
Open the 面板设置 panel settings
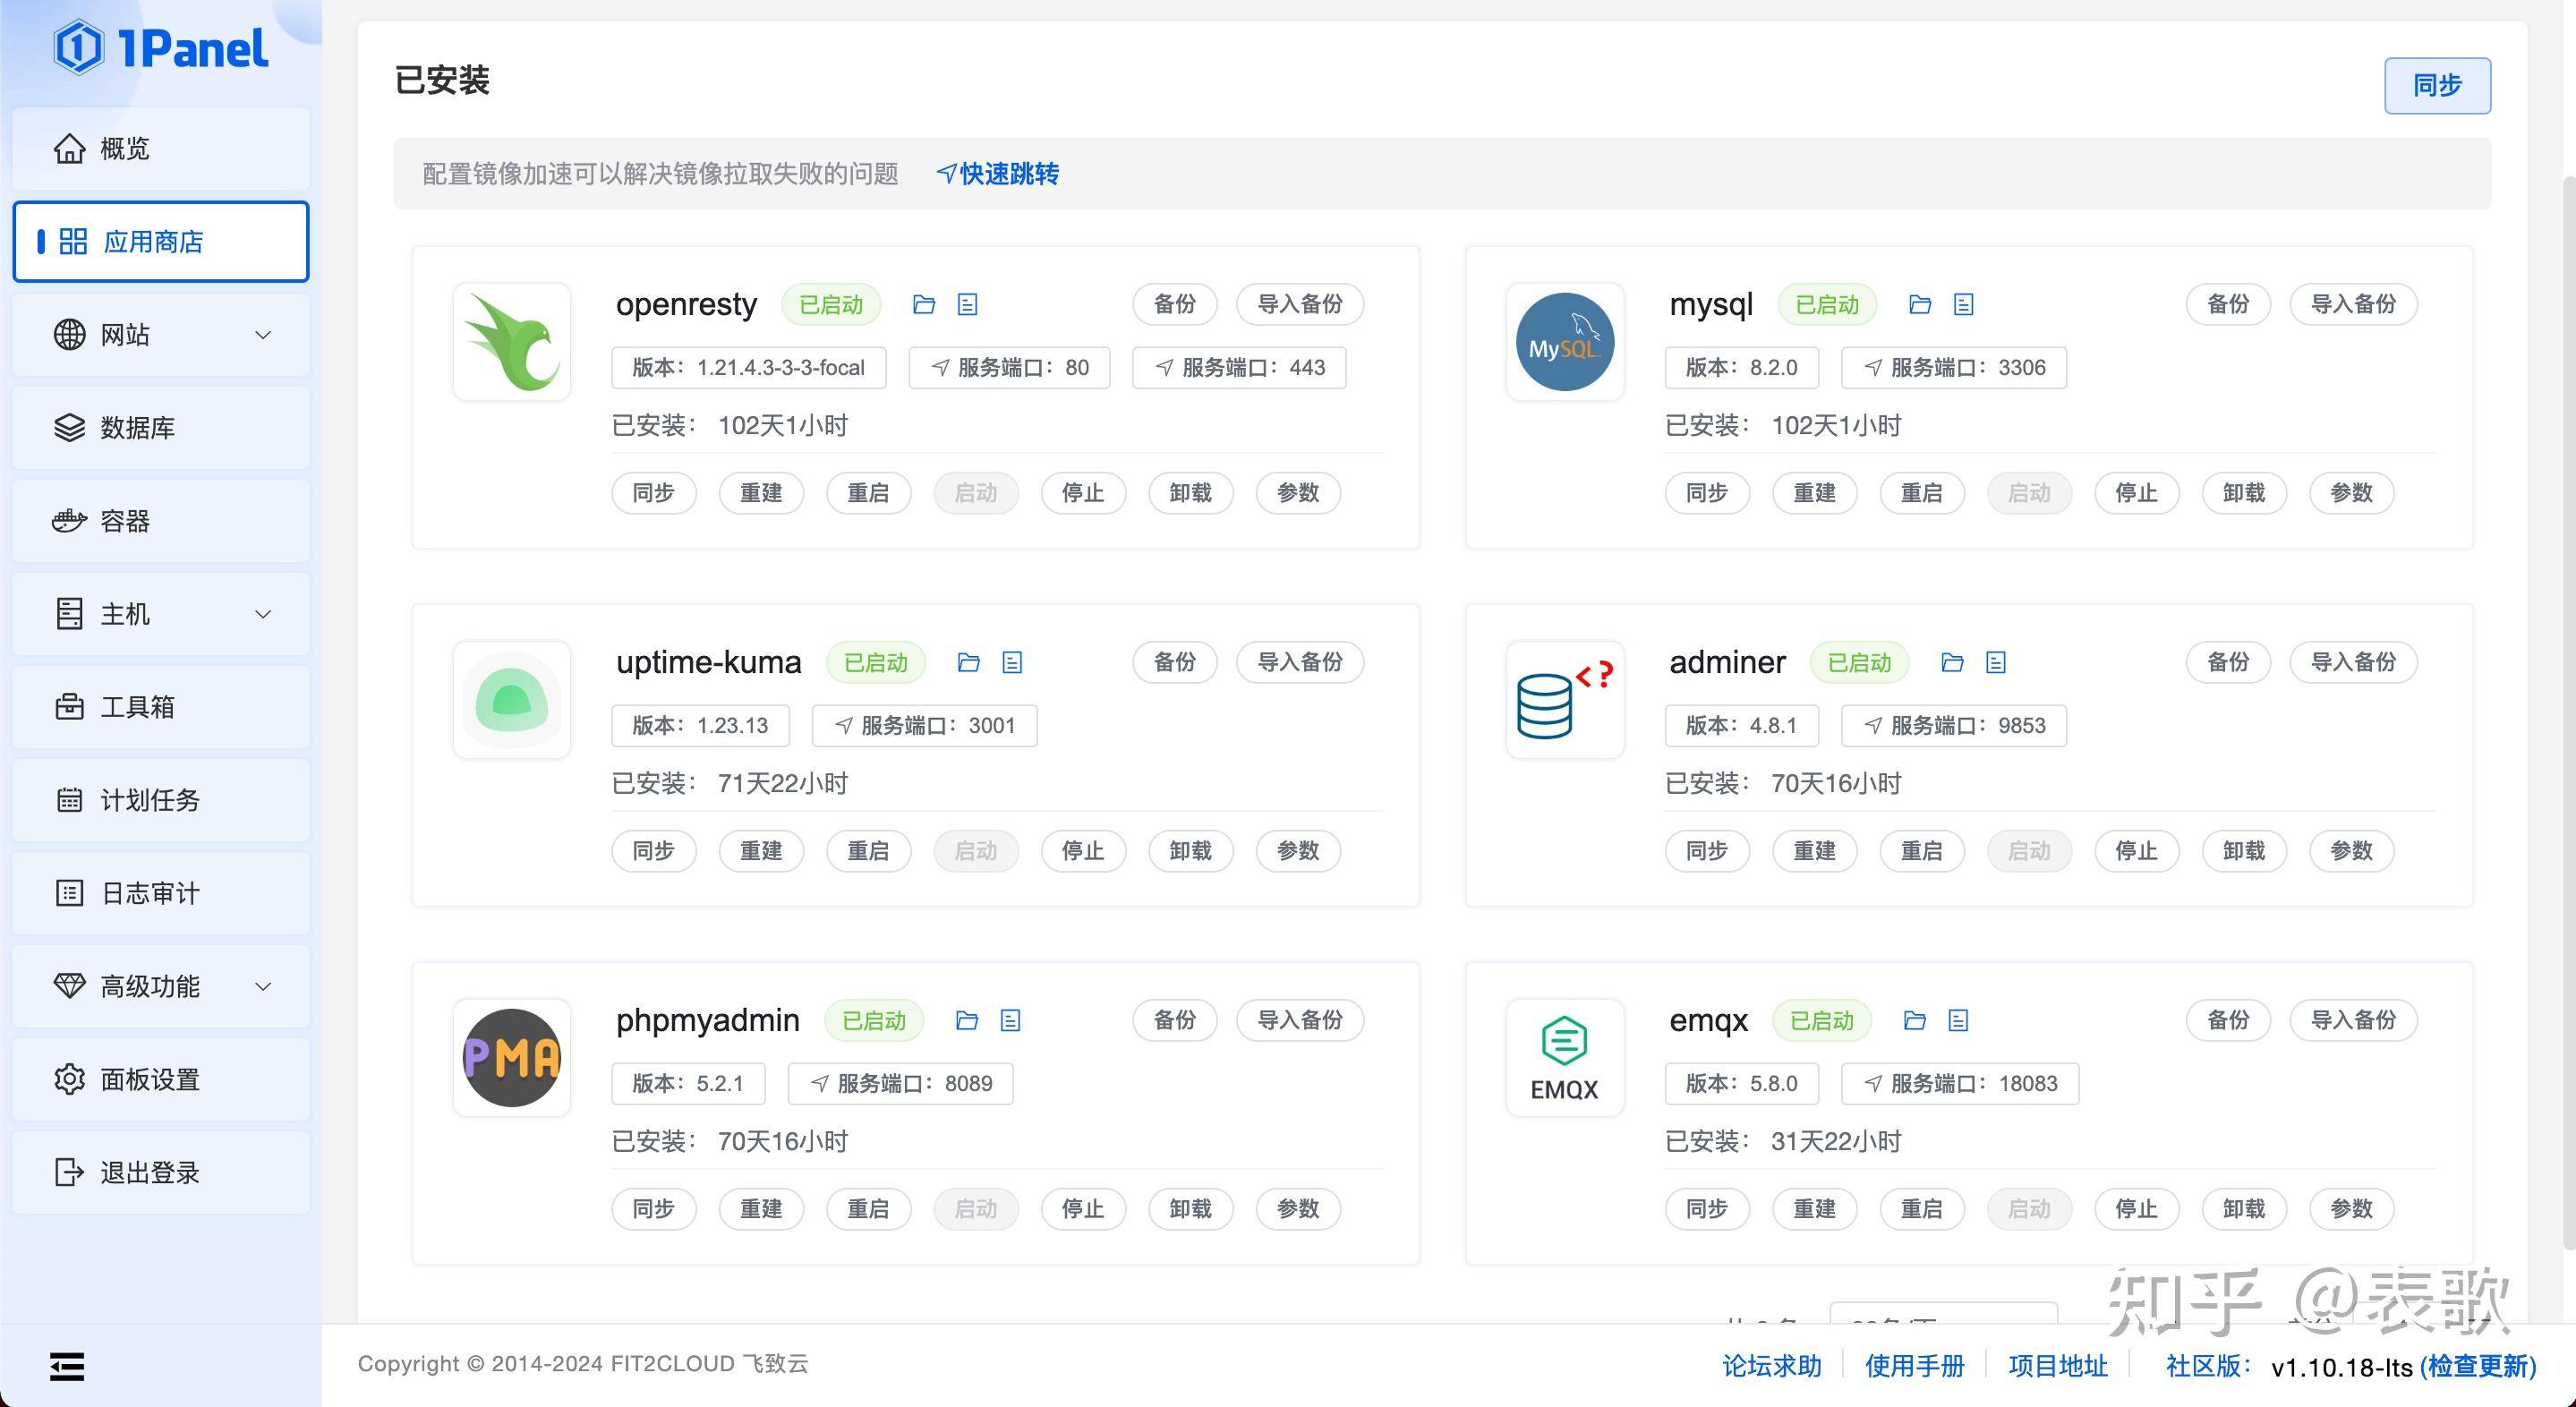pos(161,1079)
